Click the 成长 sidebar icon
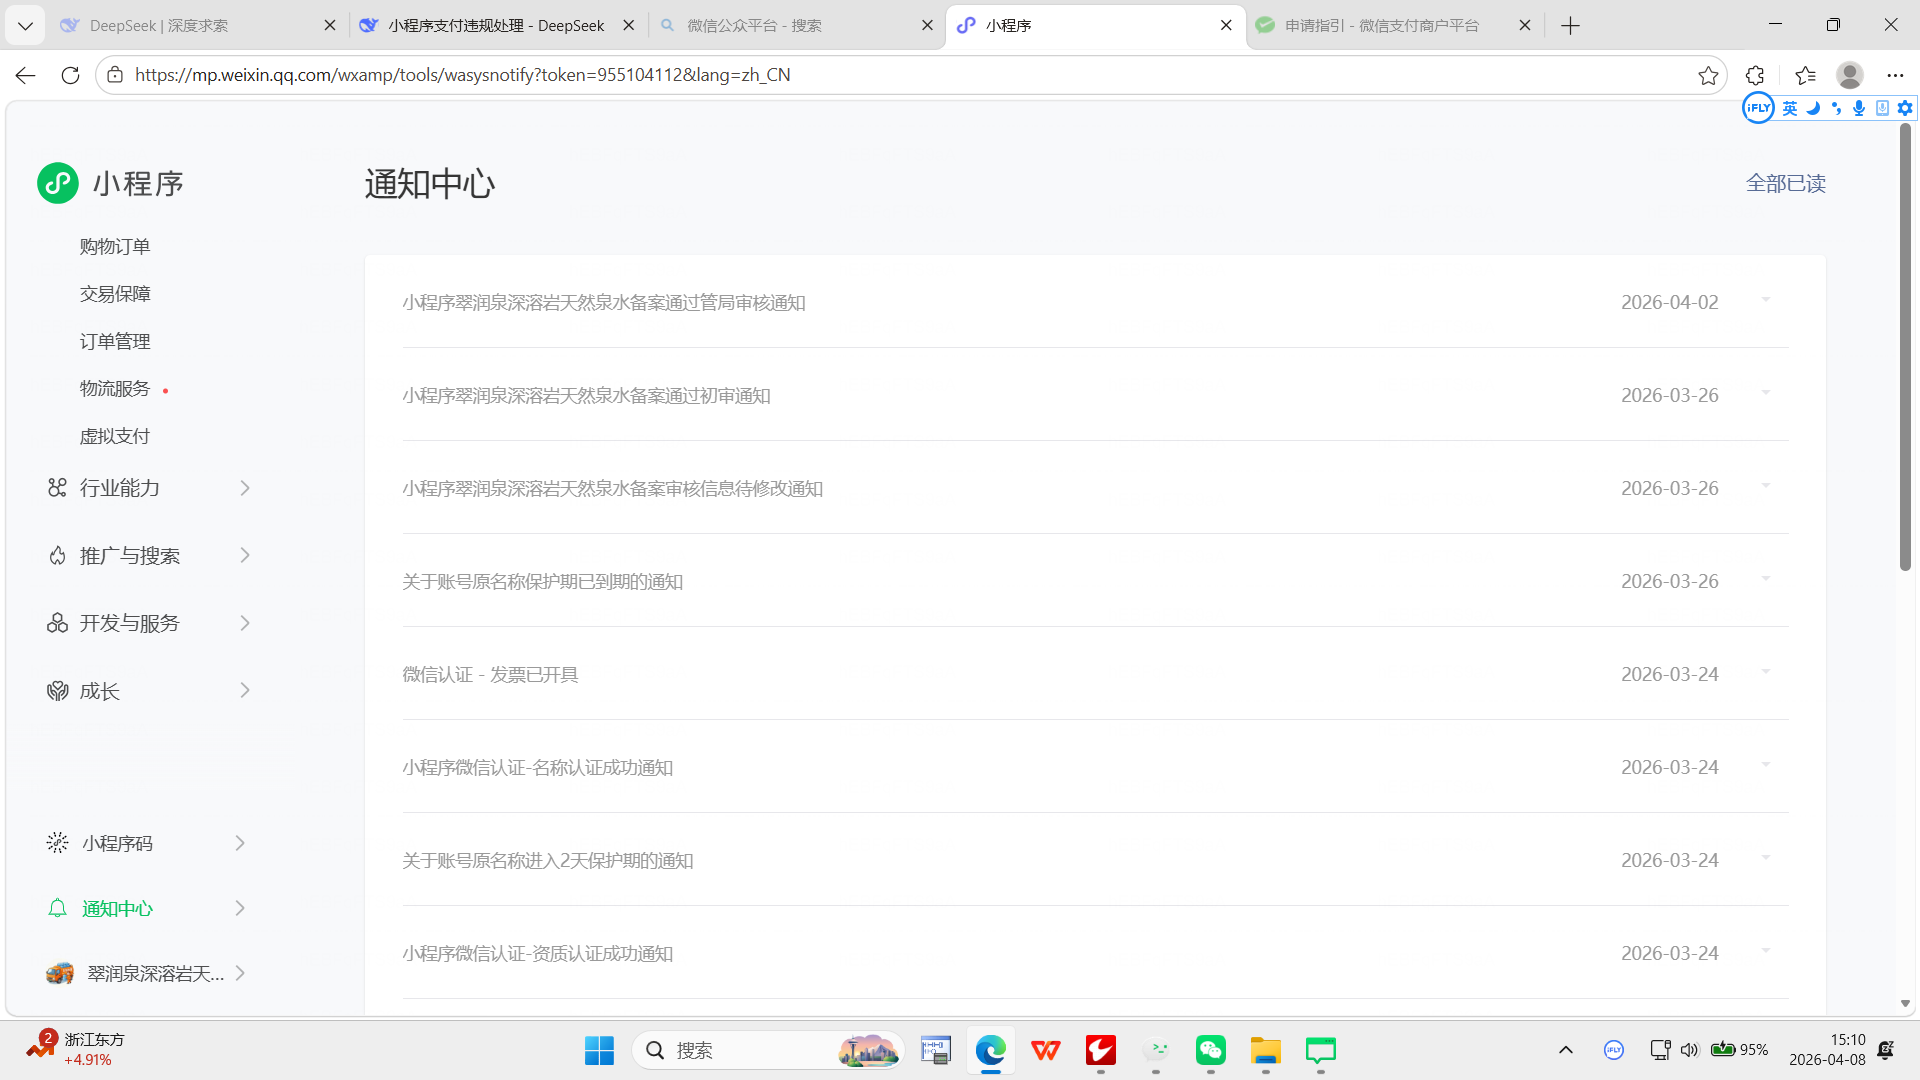The width and height of the screenshot is (1920, 1080). pos(57,690)
